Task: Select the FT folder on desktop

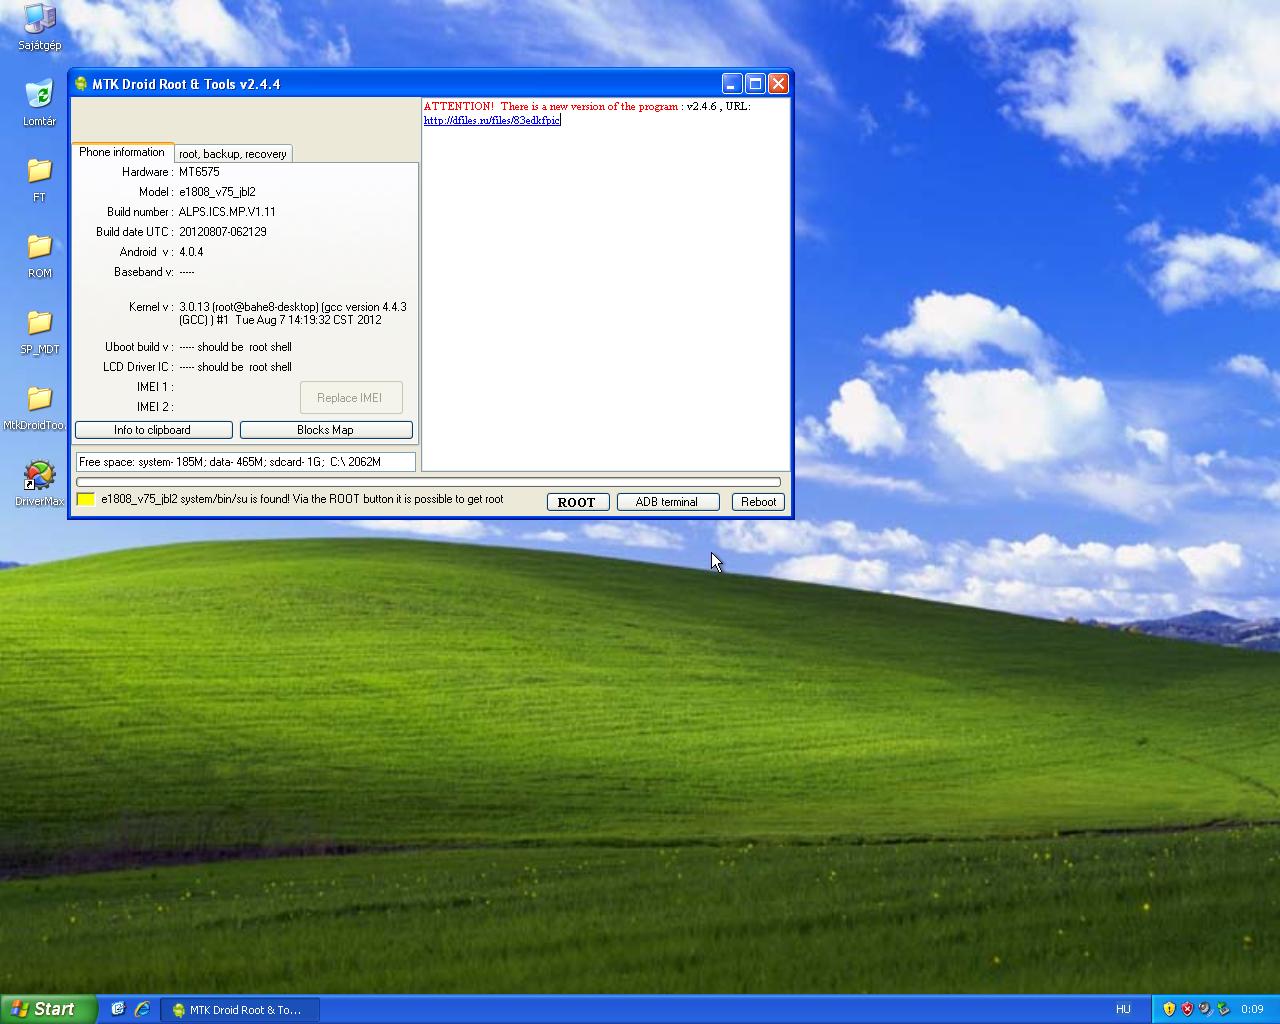Action: tap(39, 179)
